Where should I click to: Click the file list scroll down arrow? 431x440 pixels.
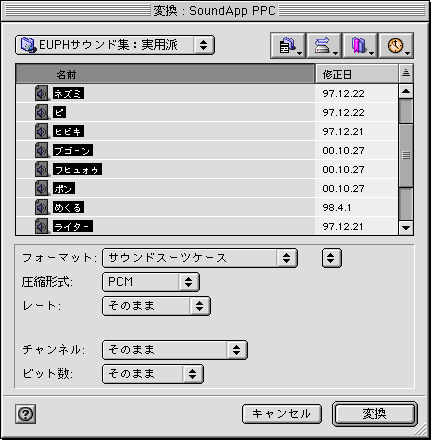coord(406,228)
